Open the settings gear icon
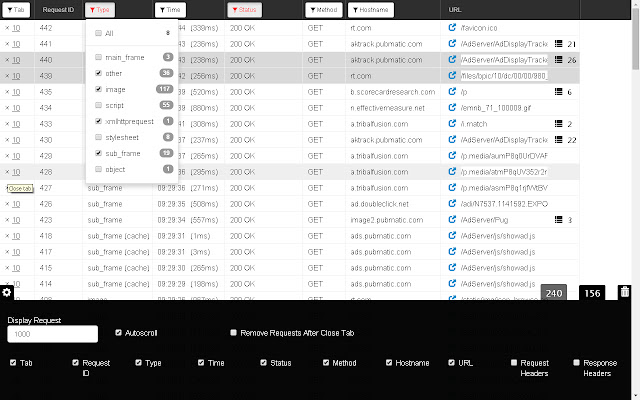 (x=7, y=292)
